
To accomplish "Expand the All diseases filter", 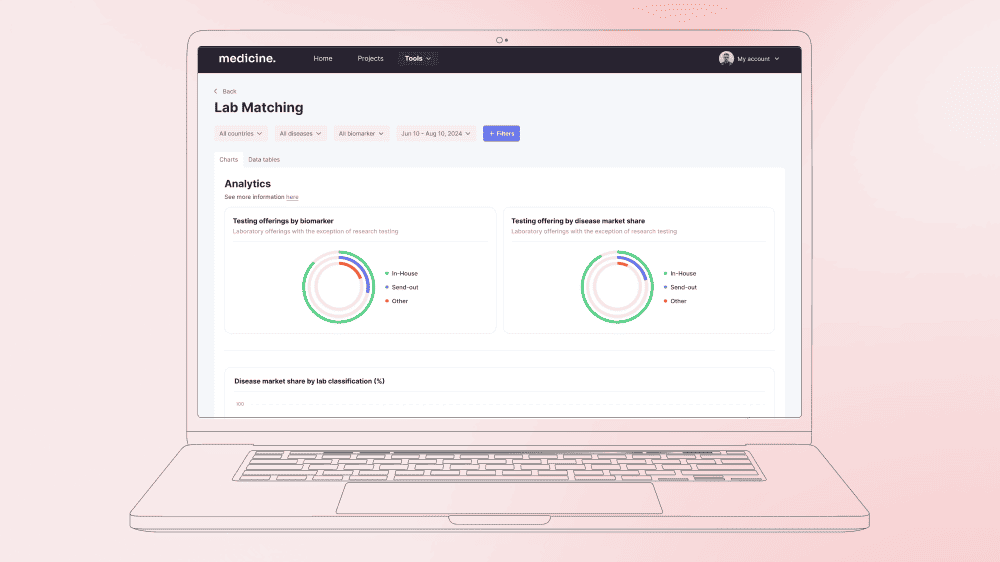I will 300,133.
